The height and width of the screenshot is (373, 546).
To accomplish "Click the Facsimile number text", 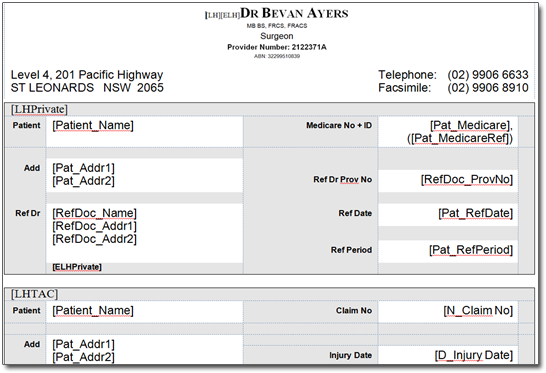I will (488, 87).
